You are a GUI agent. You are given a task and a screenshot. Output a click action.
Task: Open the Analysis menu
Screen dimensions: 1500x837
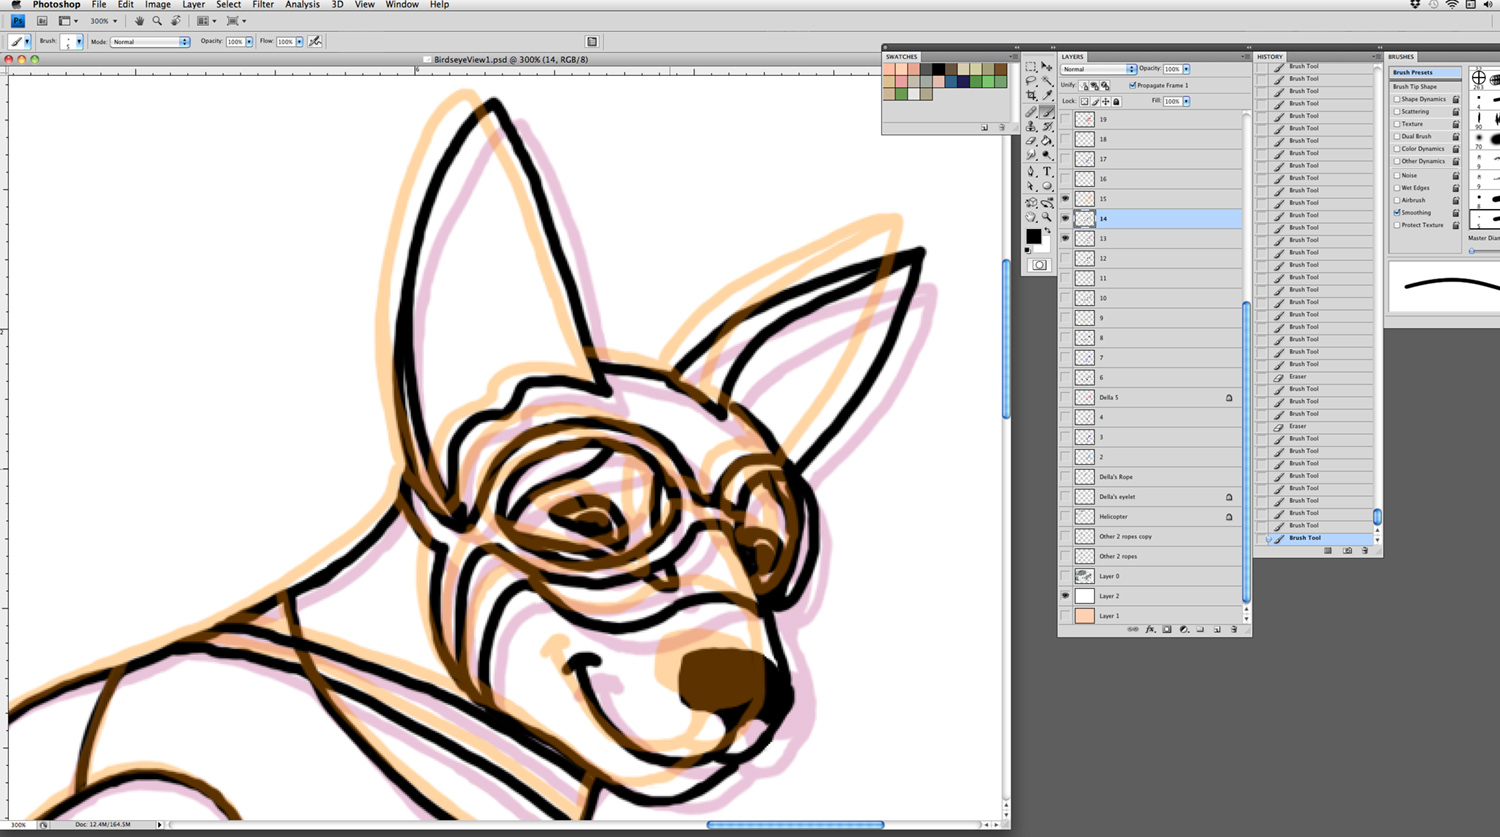[x=302, y=5]
